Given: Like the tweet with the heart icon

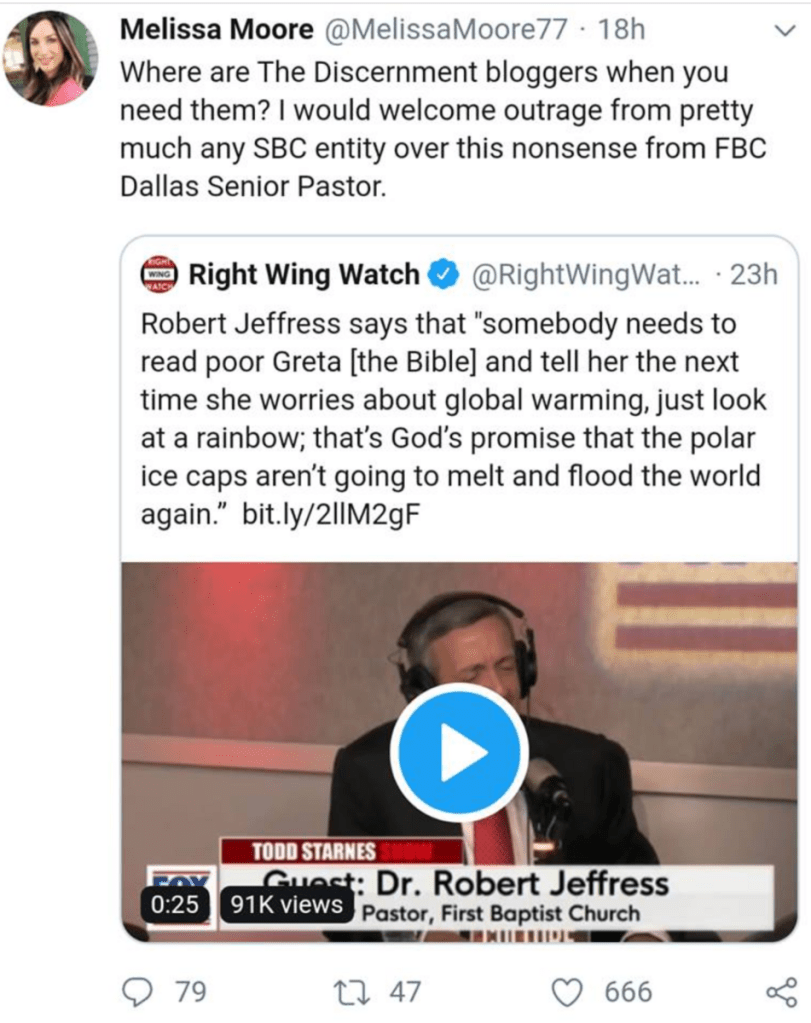Looking at the screenshot, I should pyautogui.click(x=568, y=991).
